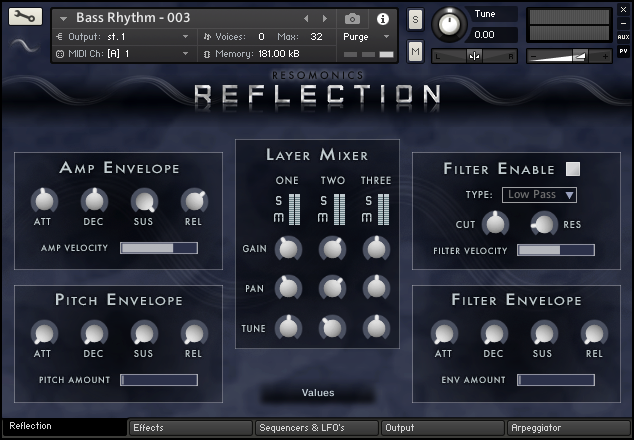Click the filter RES knob
This screenshot has width=634, height=440.
tap(544, 224)
